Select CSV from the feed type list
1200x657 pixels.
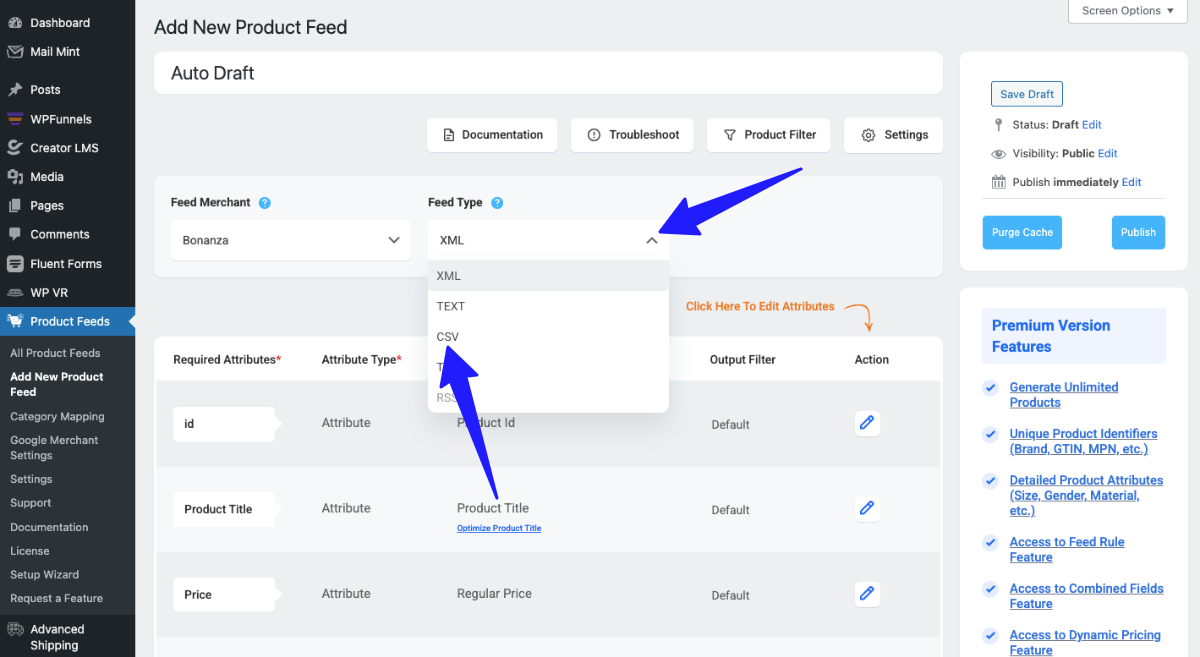(x=448, y=337)
